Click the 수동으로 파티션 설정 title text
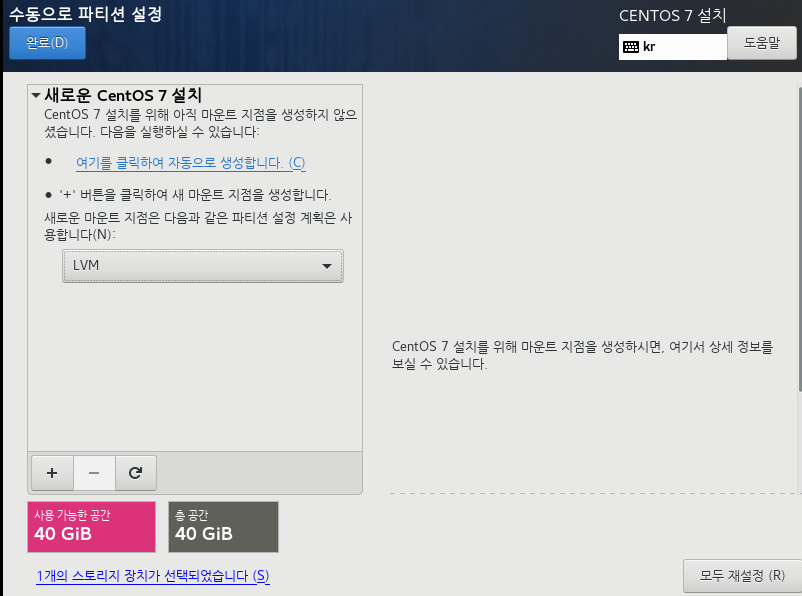The image size is (802, 596). point(85,14)
